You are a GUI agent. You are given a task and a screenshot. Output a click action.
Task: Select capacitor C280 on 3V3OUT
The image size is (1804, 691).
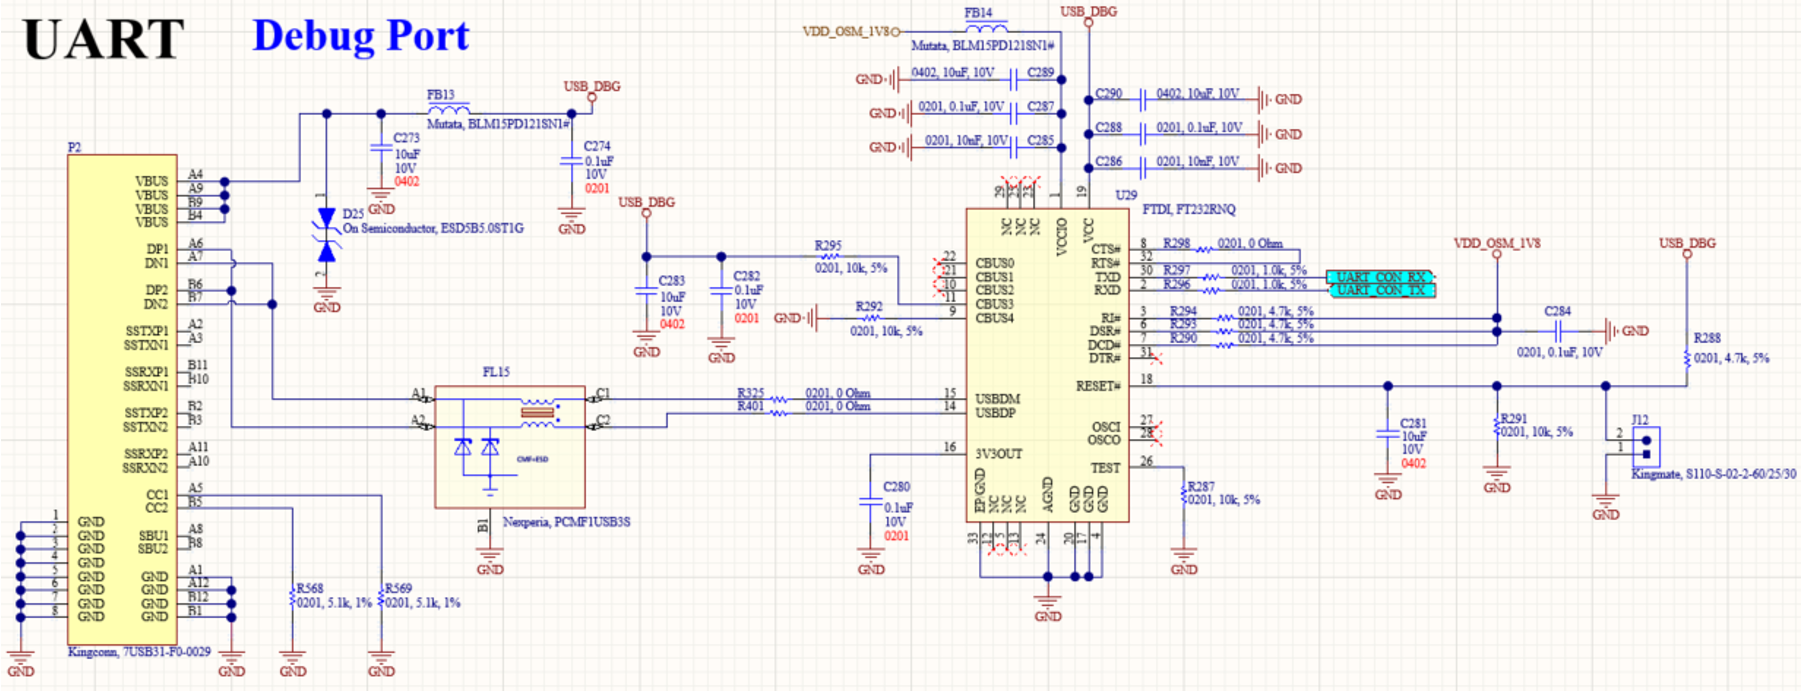click(871, 502)
